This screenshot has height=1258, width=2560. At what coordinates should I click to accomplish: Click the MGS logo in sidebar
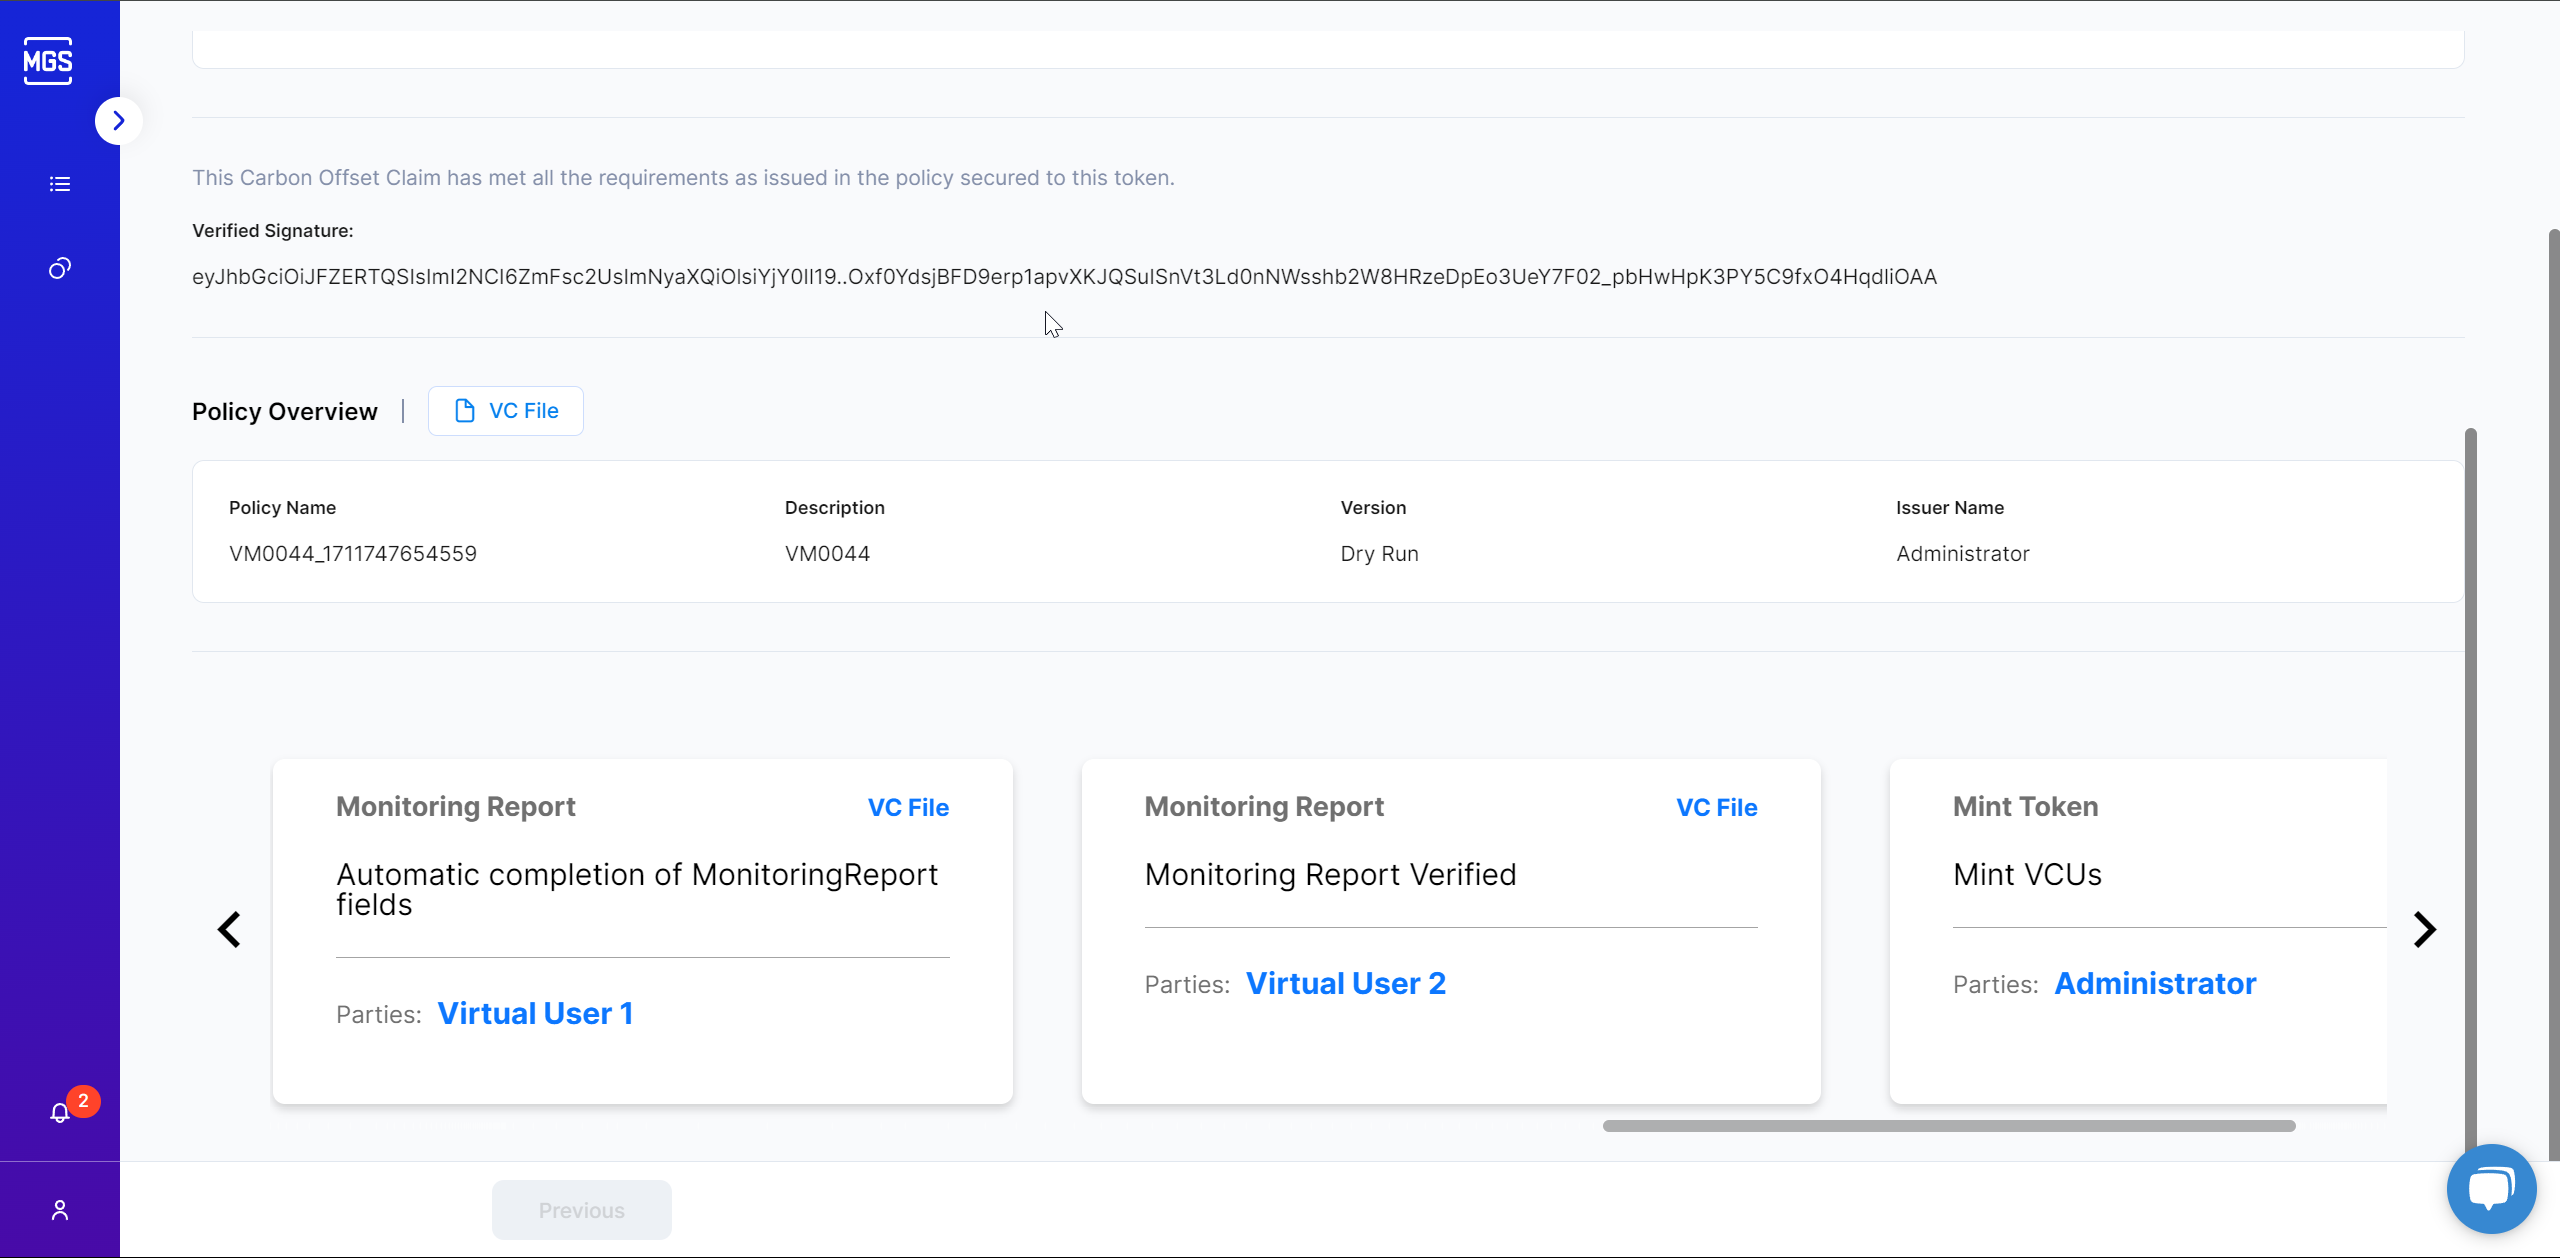tap(48, 61)
